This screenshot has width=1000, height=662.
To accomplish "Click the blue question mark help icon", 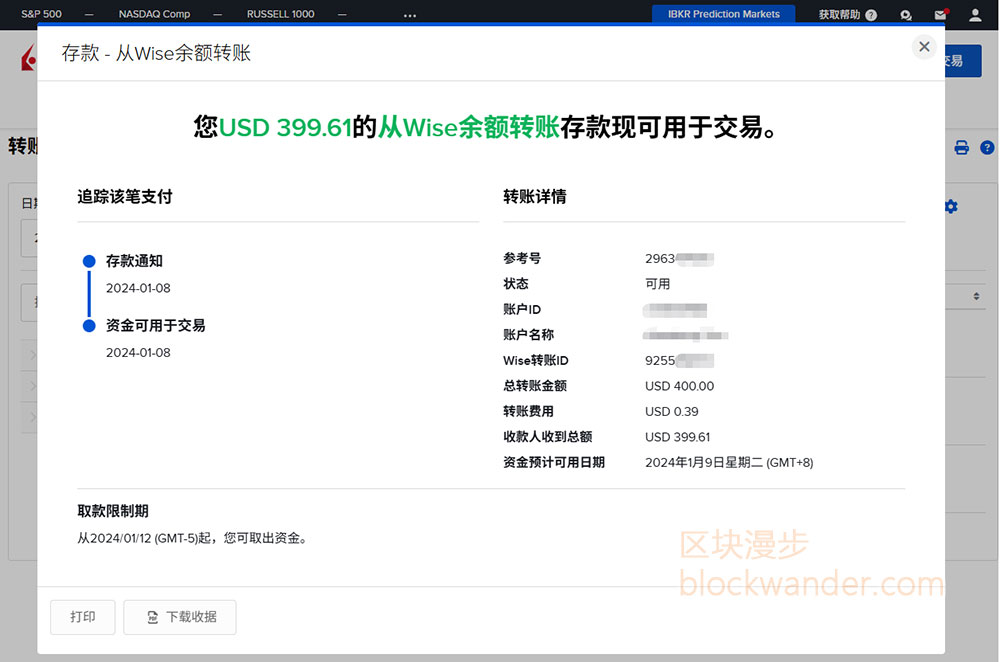I will pyautogui.click(x=987, y=148).
